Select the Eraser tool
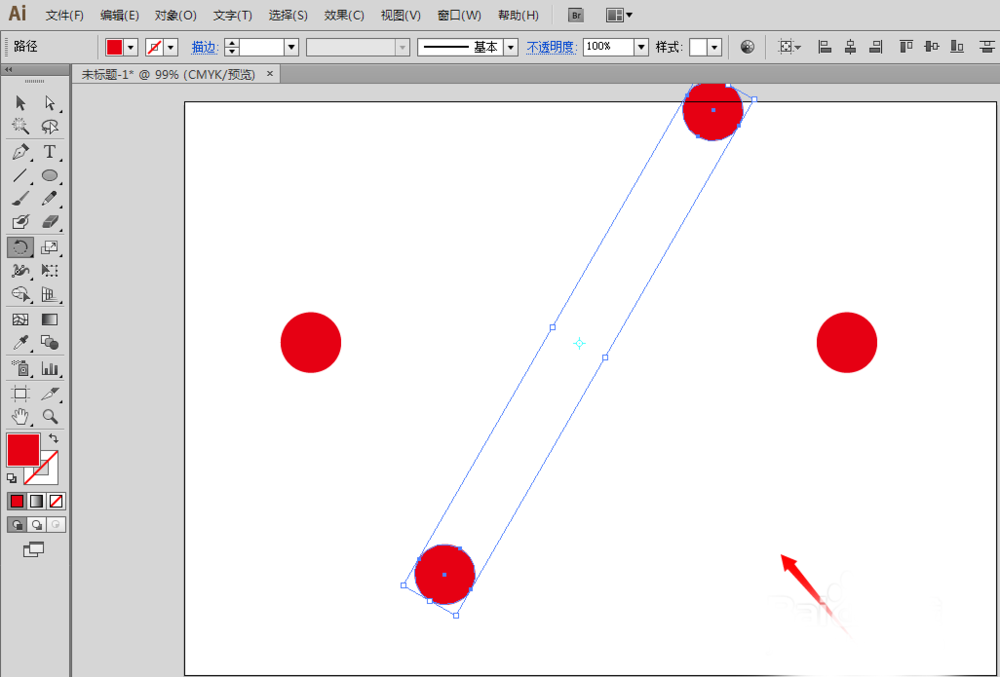Image resolution: width=1000 pixels, height=677 pixels. (50, 221)
